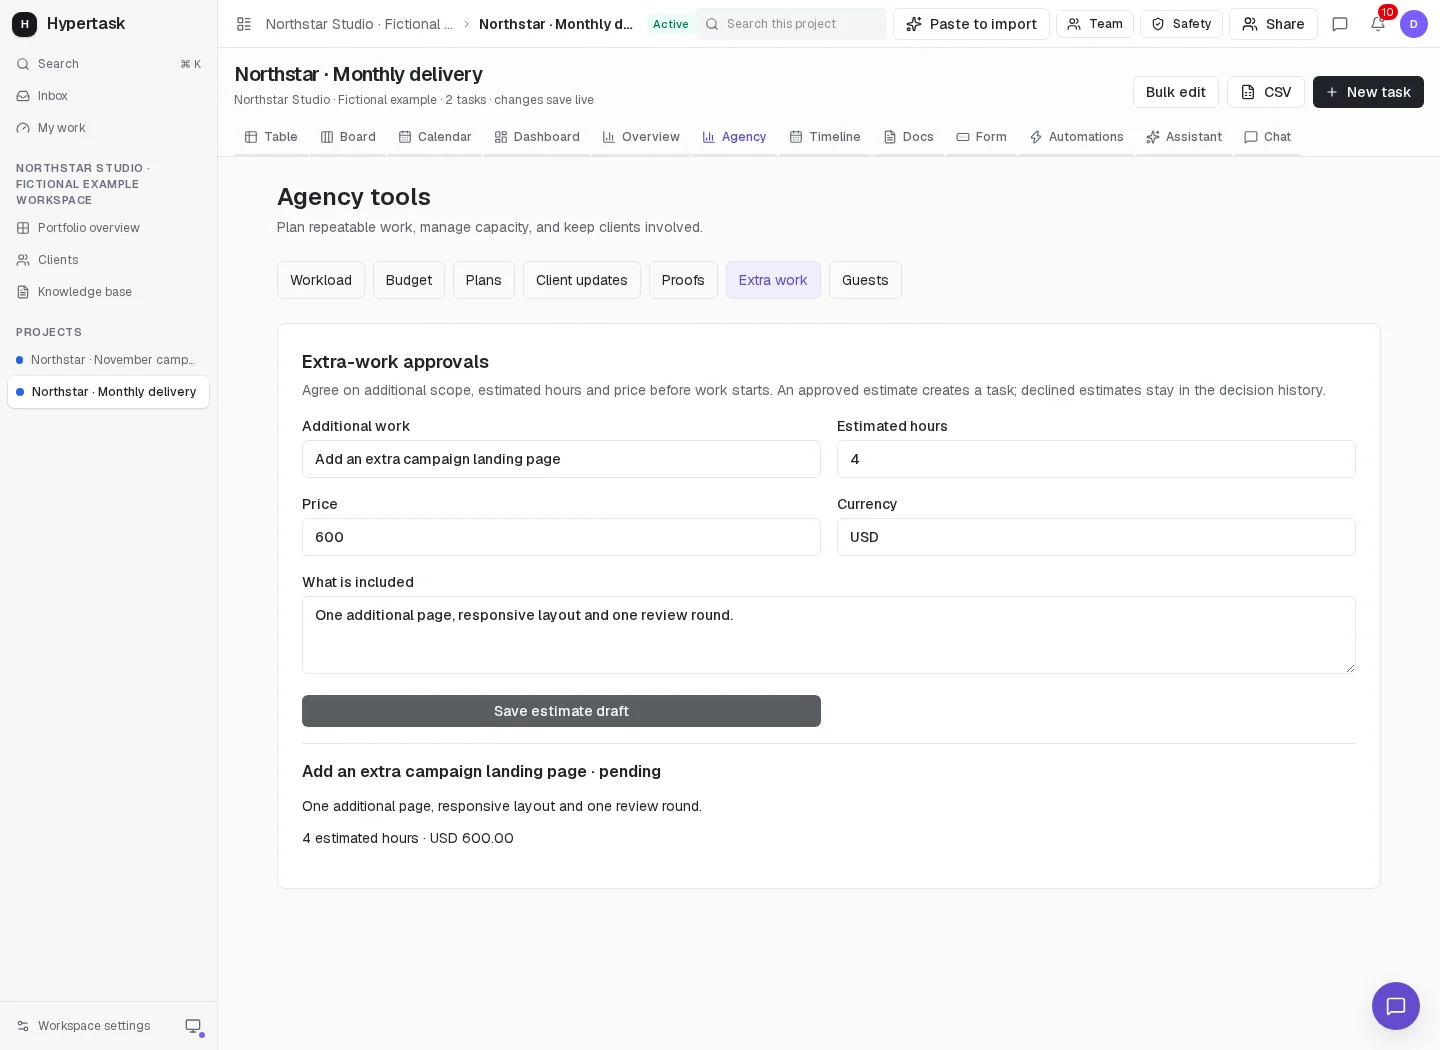Click the Bulk edit button
Screen dimensions: 1440x1050
(1176, 92)
